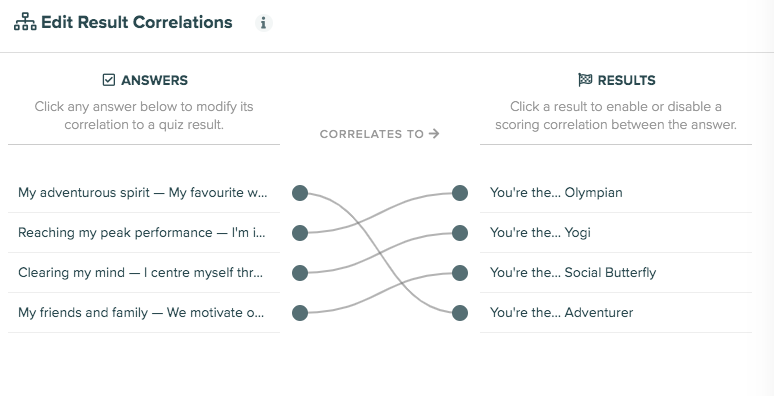Viewport: 774px width, 396px height.
Task: Click the You're the... Social Butterfly result
Action: tap(616, 273)
